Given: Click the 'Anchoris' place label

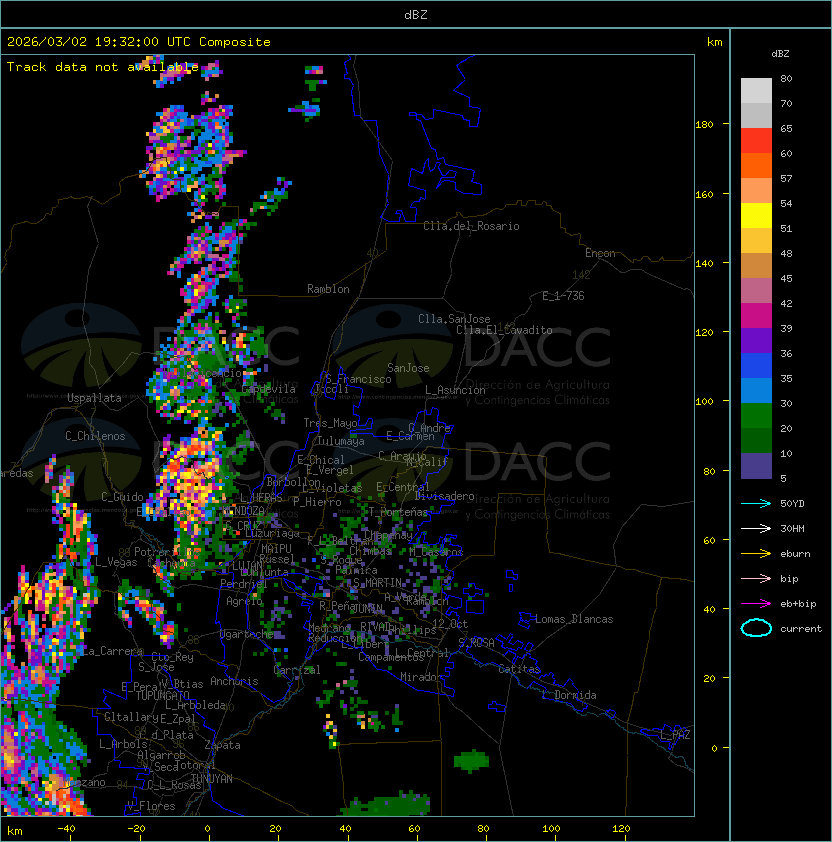Looking at the screenshot, I should pyautogui.click(x=234, y=681).
